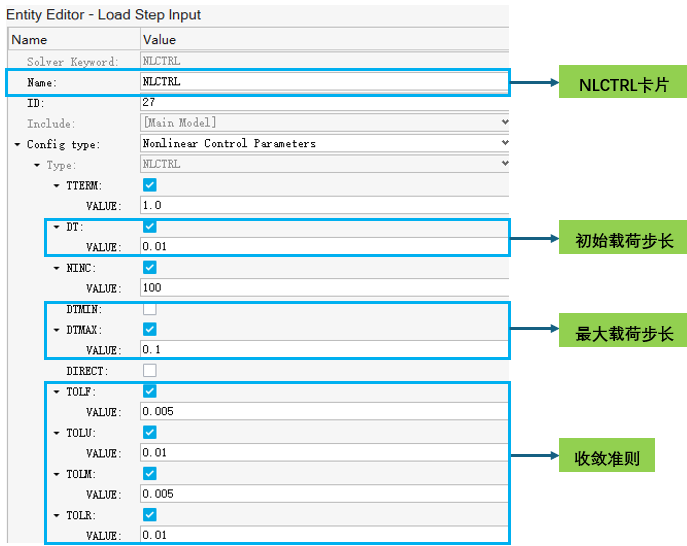The image size is (687, 546).
Task: Click the Value column header
Action: coord(325,39)
